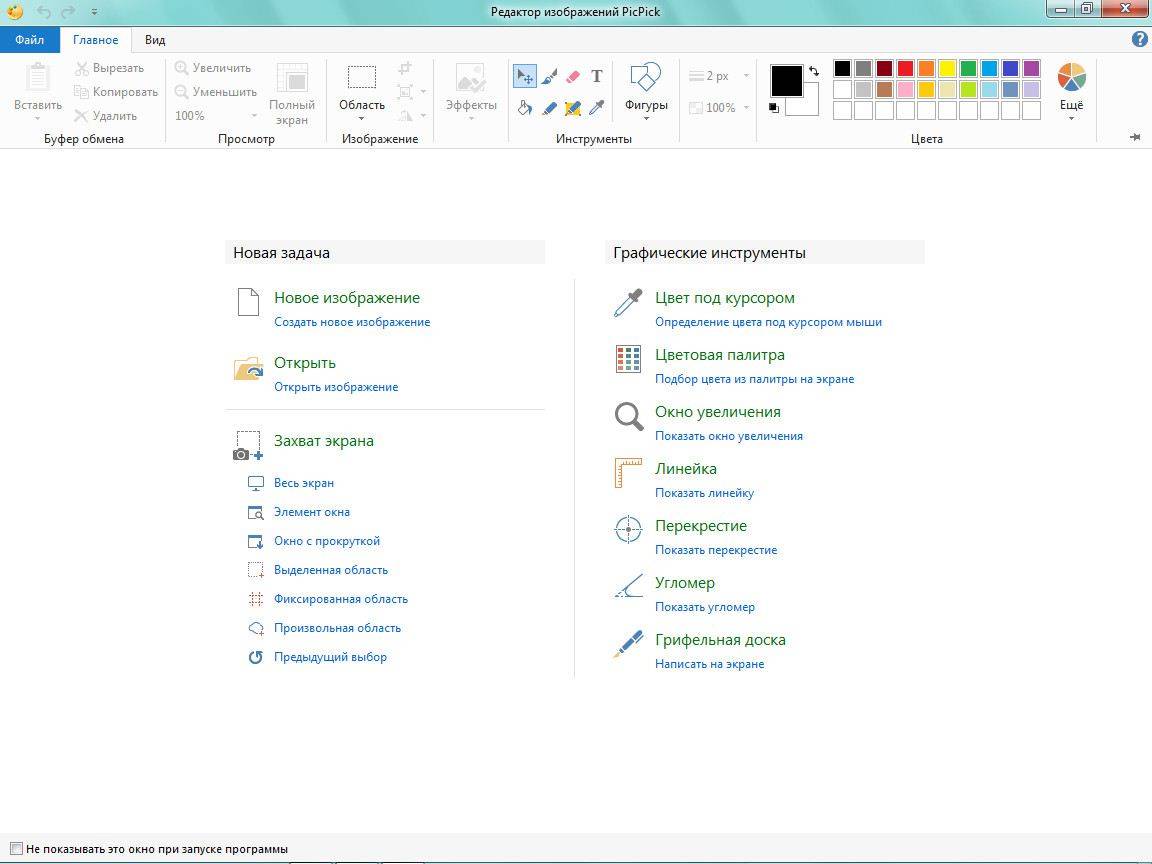1152x864 pixels.
Task: Click the Undo arrow in the quick access toolbar
Action: [x=44, y=12]
